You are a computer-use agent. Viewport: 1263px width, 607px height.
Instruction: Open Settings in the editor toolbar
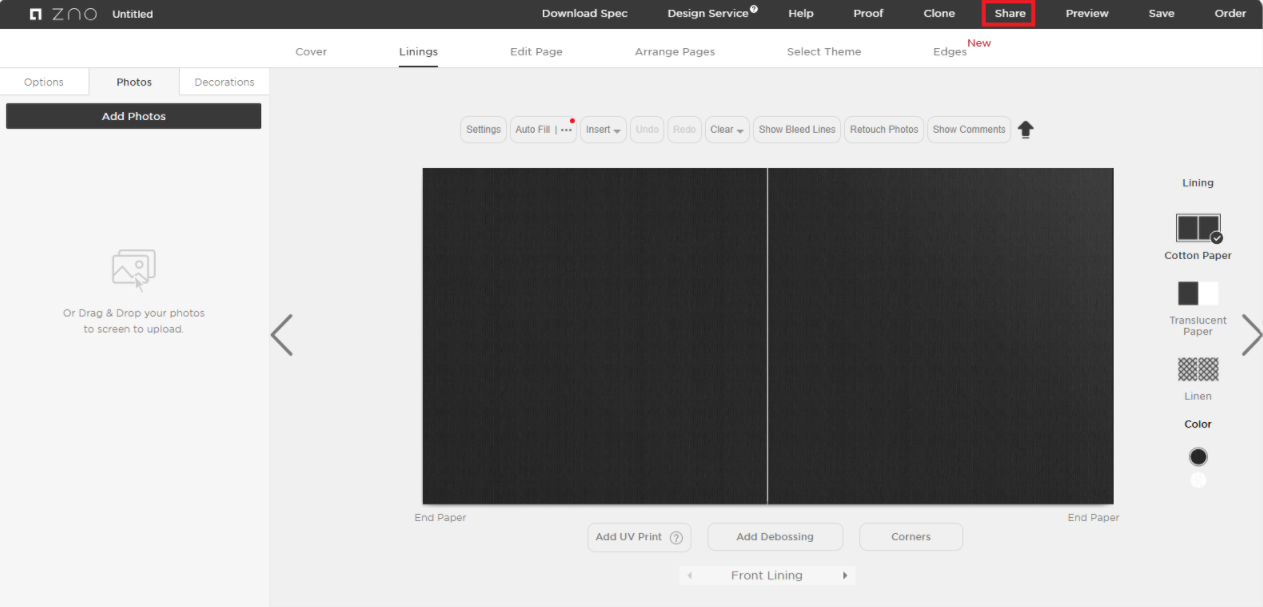click(x=483, y=129)
